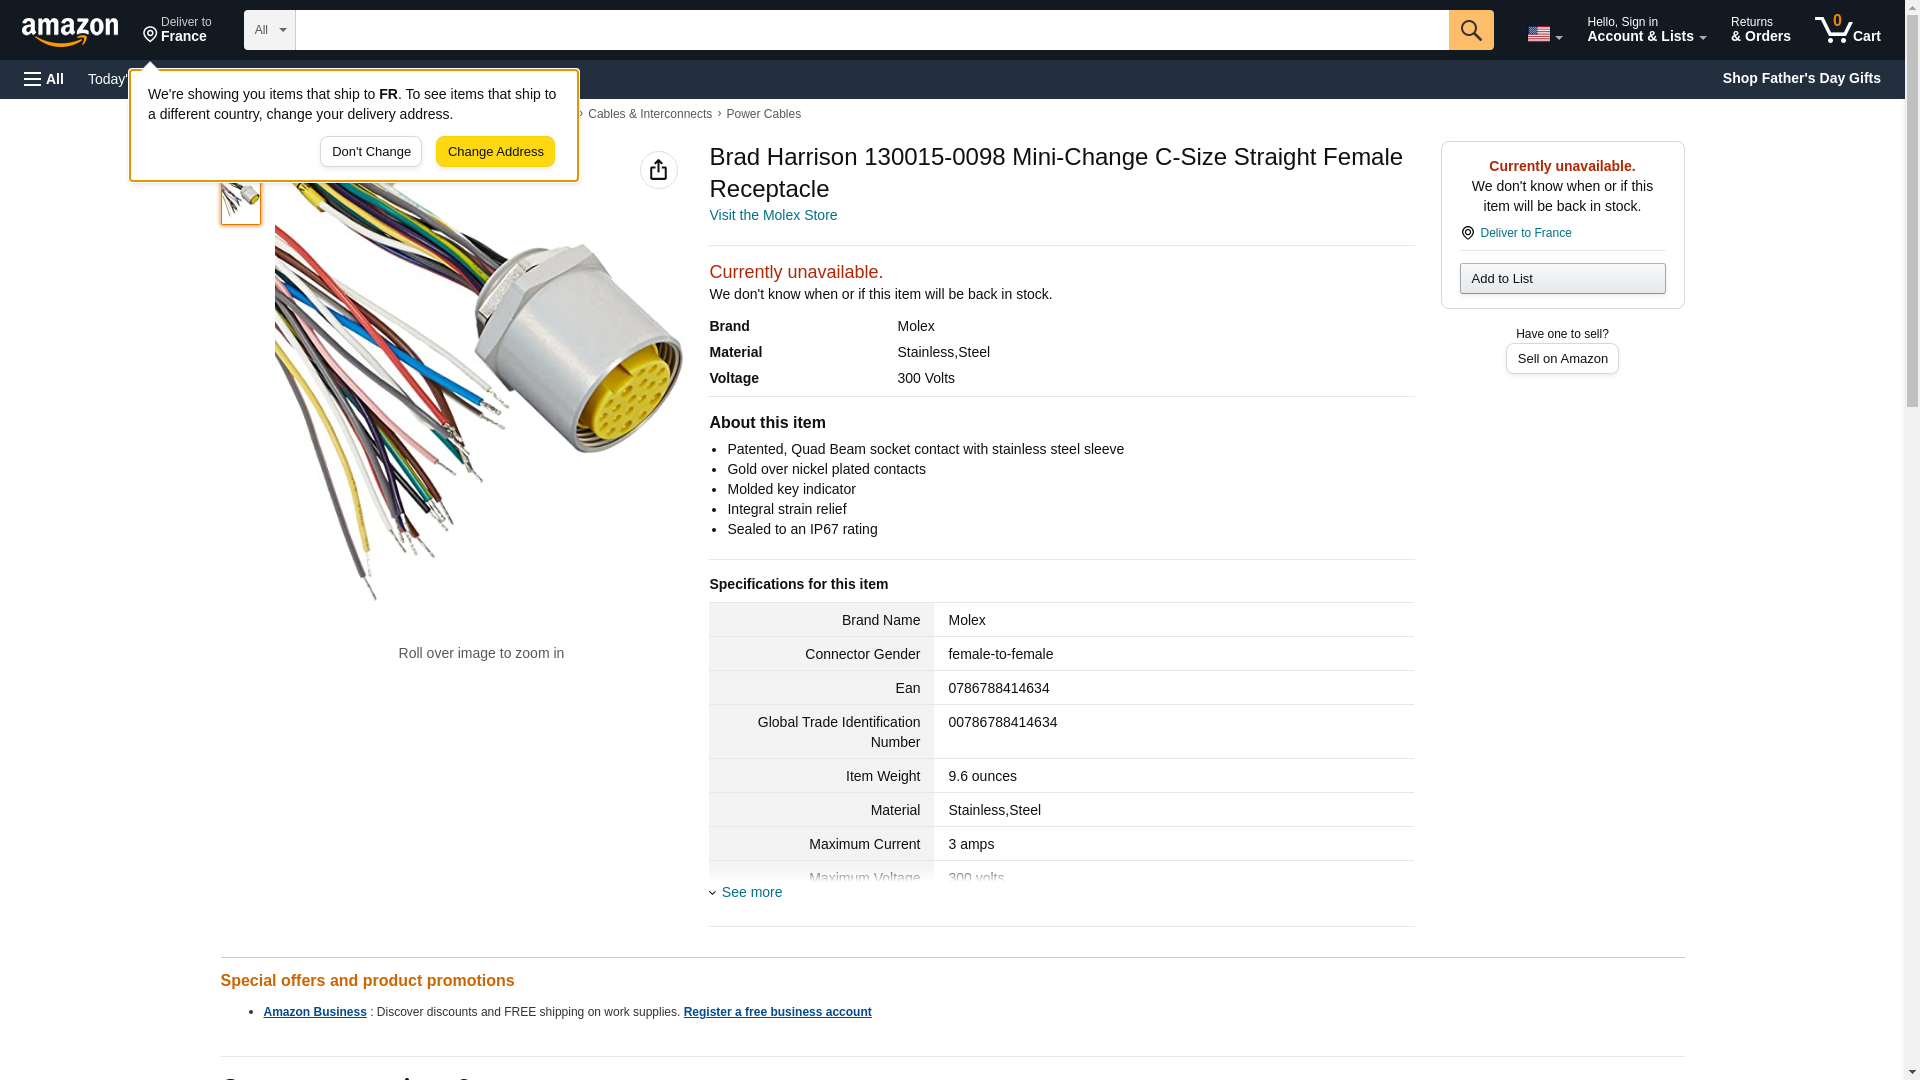Open the All hamburger menu
The width and height of the screenshot is (1920, 1080).
point(44,79)
